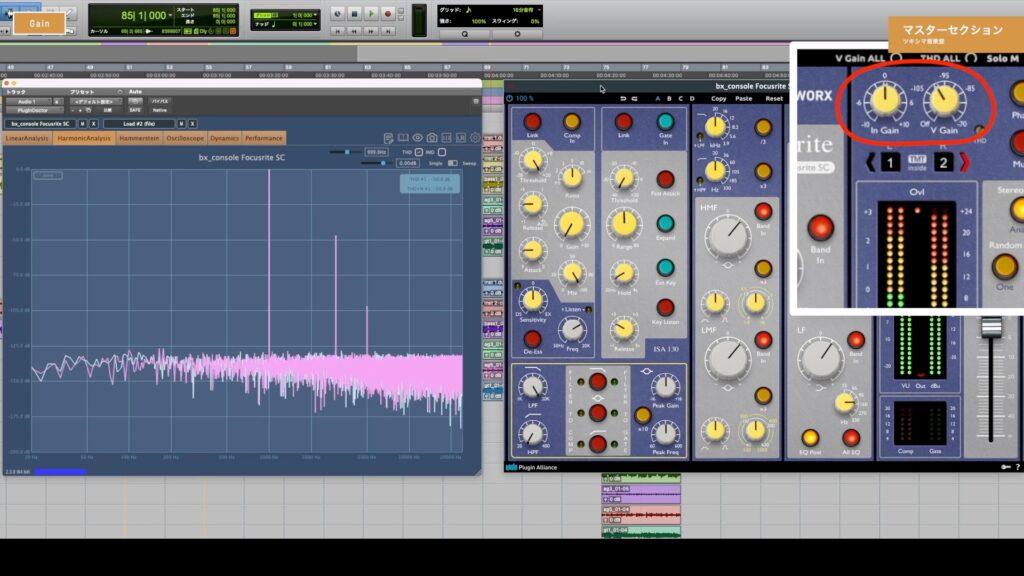Image resolution: width=1024 pixels, height=576 pixels.
Task: Toggle the Expand teal button
Action: click(x=665, y=223)
